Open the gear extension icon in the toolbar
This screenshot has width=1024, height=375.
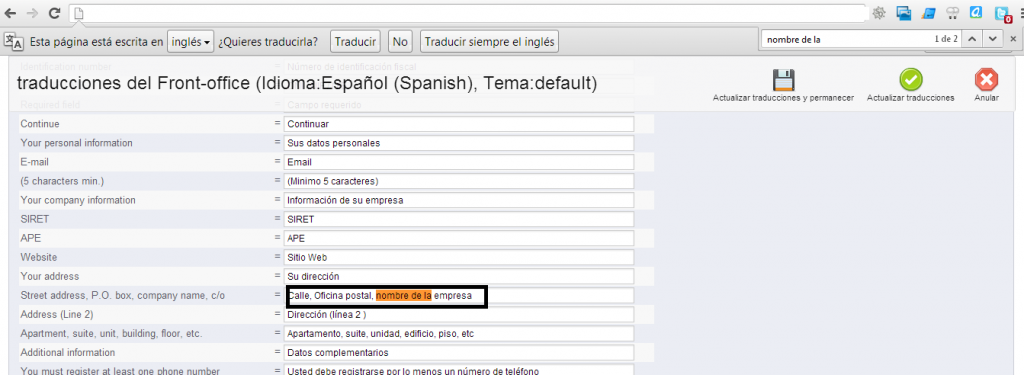coord(880,12)
